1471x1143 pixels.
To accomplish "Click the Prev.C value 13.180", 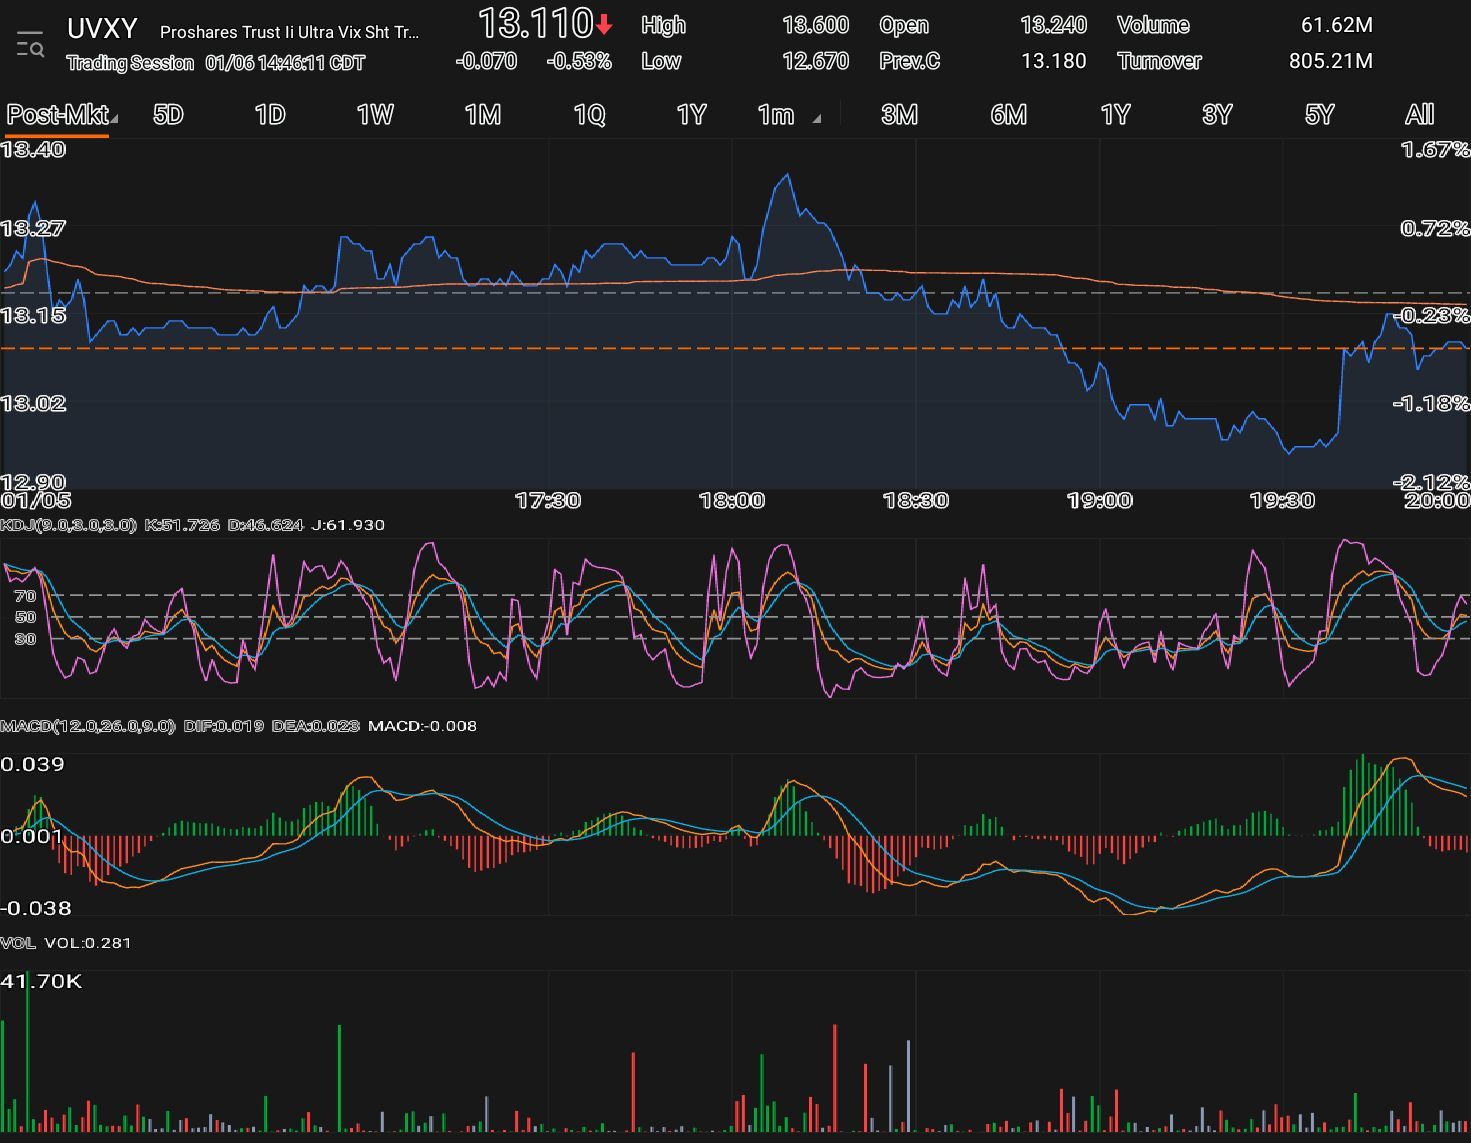I will [1053, 61].
